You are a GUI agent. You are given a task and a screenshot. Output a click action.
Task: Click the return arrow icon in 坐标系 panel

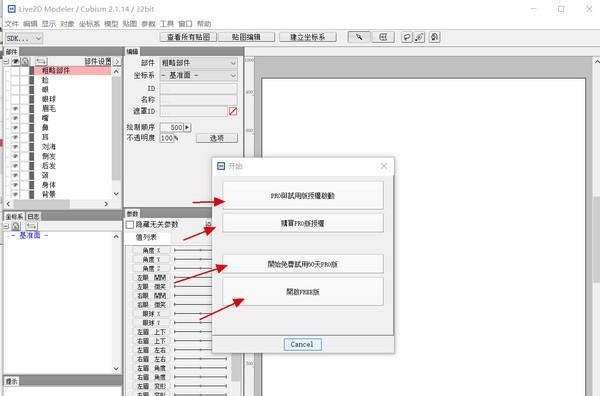31,226
